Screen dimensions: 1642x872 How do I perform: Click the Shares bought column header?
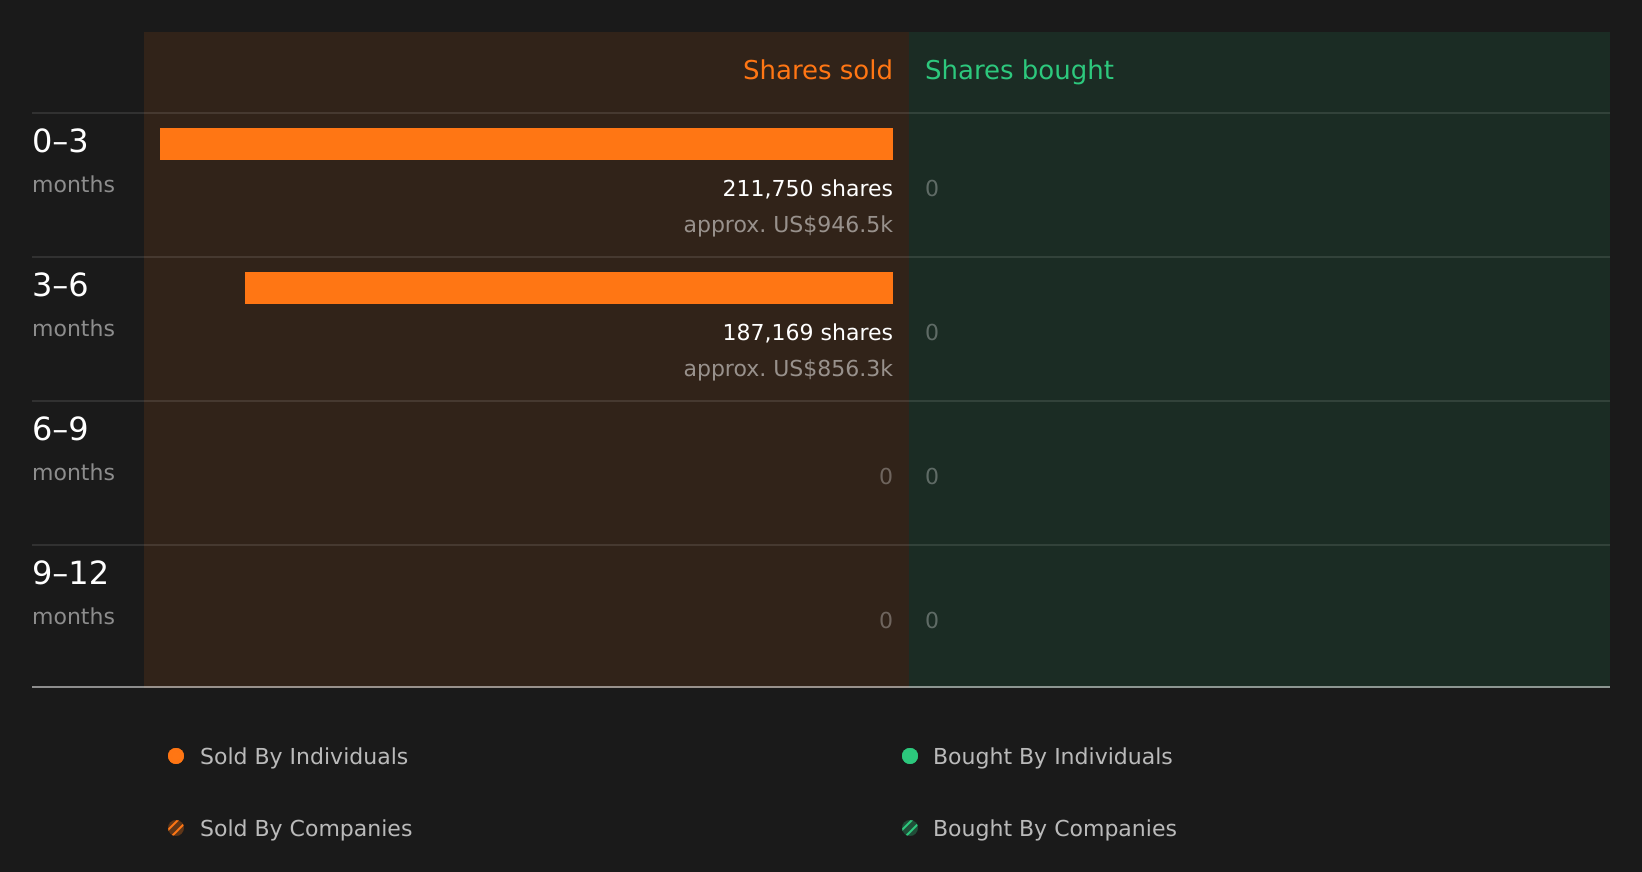1019,71
